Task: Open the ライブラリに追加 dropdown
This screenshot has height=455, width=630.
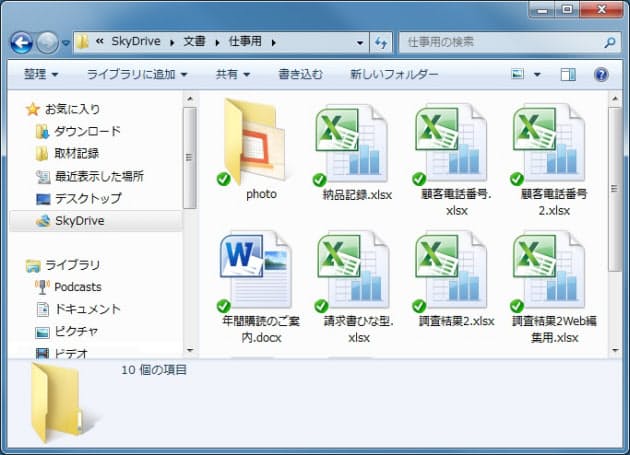Action: (137, 75)
